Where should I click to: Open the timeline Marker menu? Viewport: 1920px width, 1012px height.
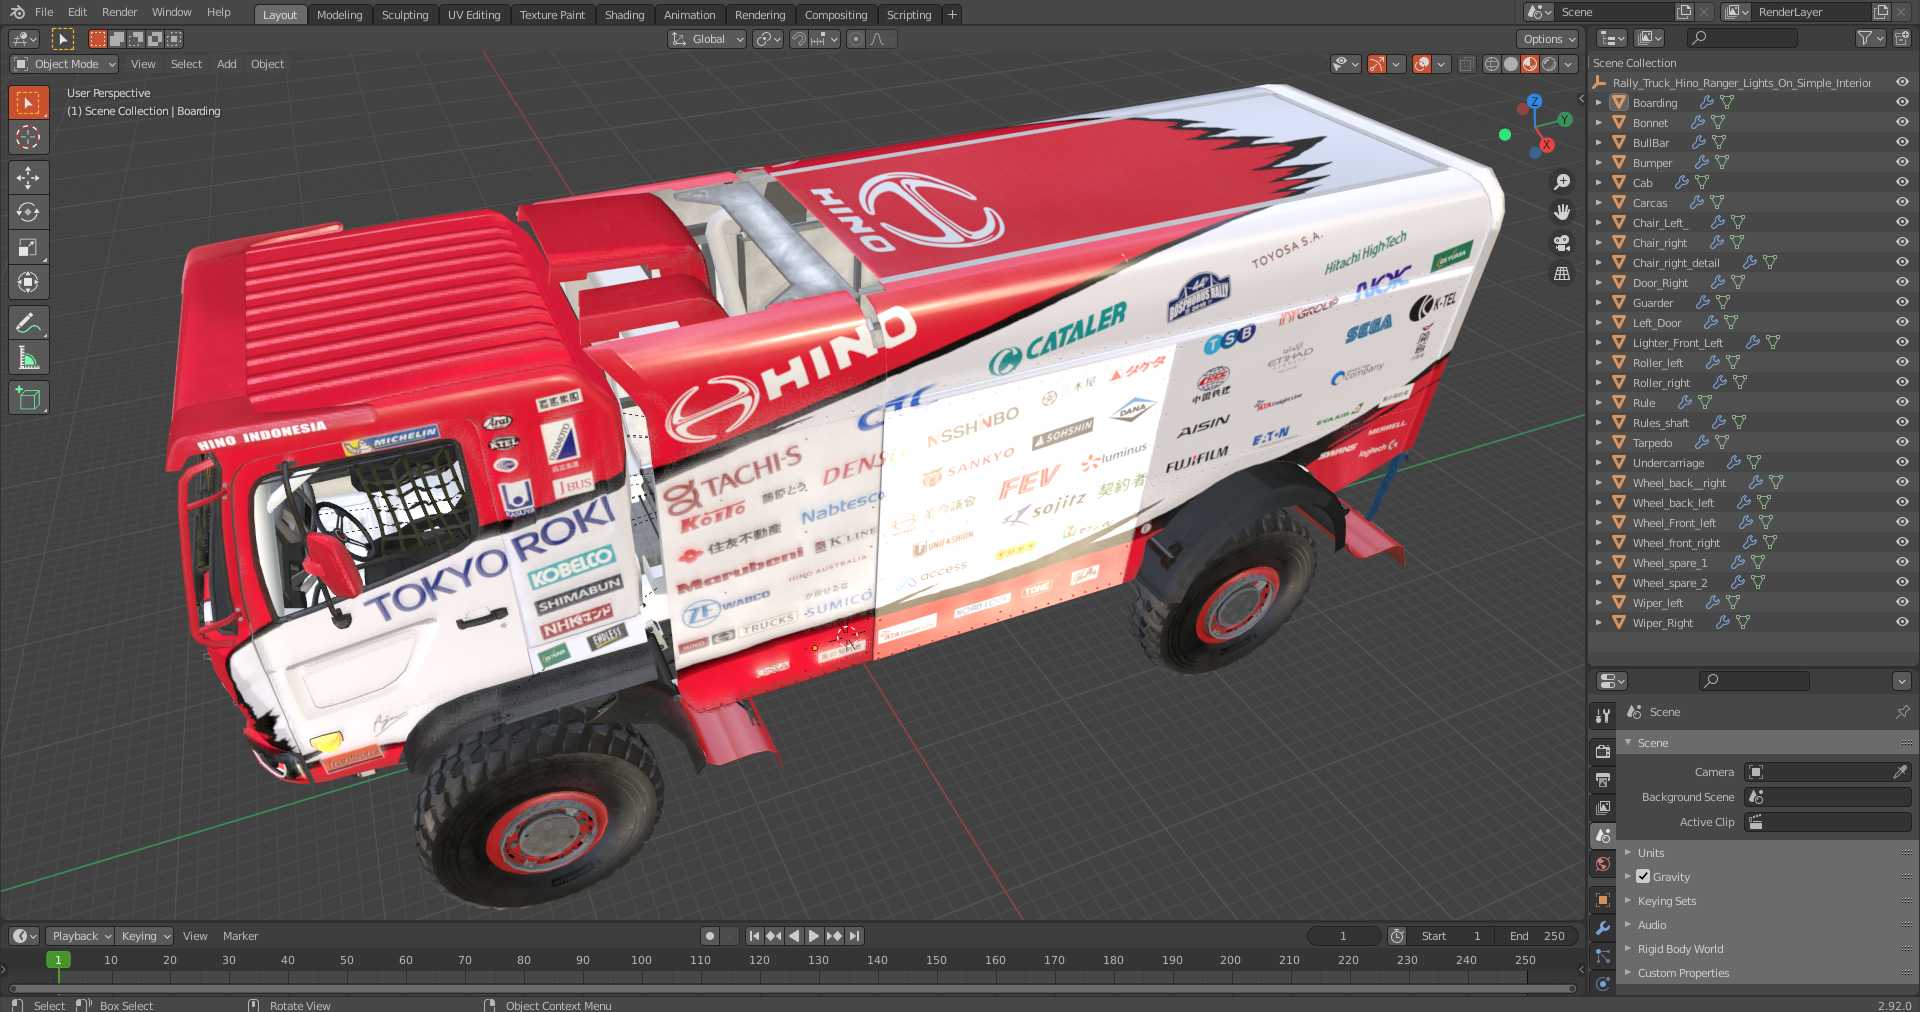click(x=240, y=936)
